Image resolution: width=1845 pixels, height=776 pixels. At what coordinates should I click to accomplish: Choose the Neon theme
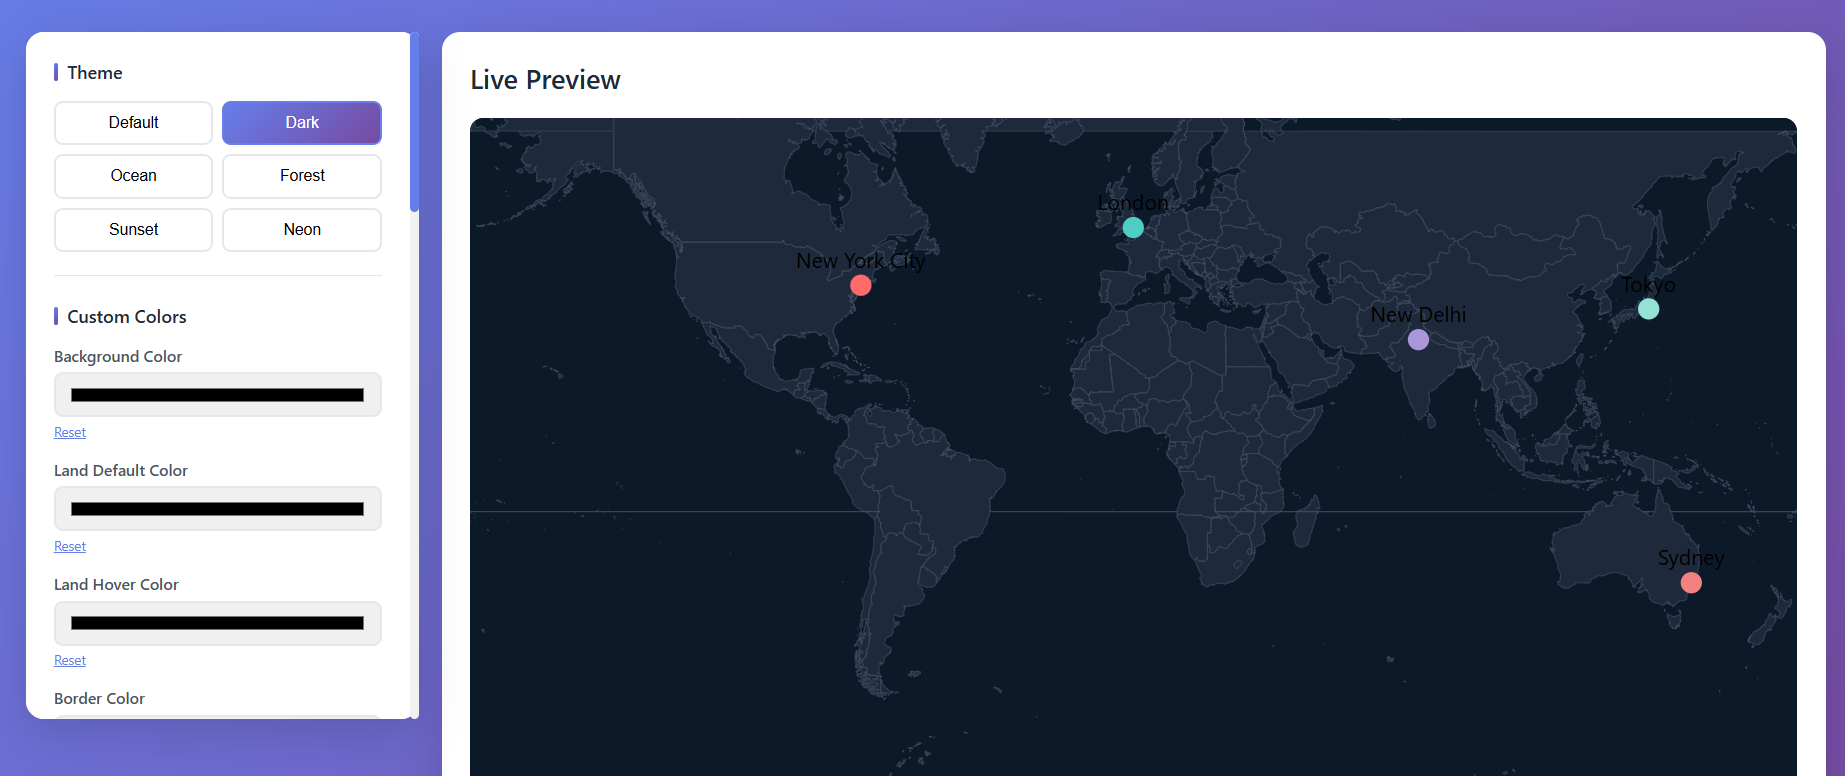click(302, 230)
